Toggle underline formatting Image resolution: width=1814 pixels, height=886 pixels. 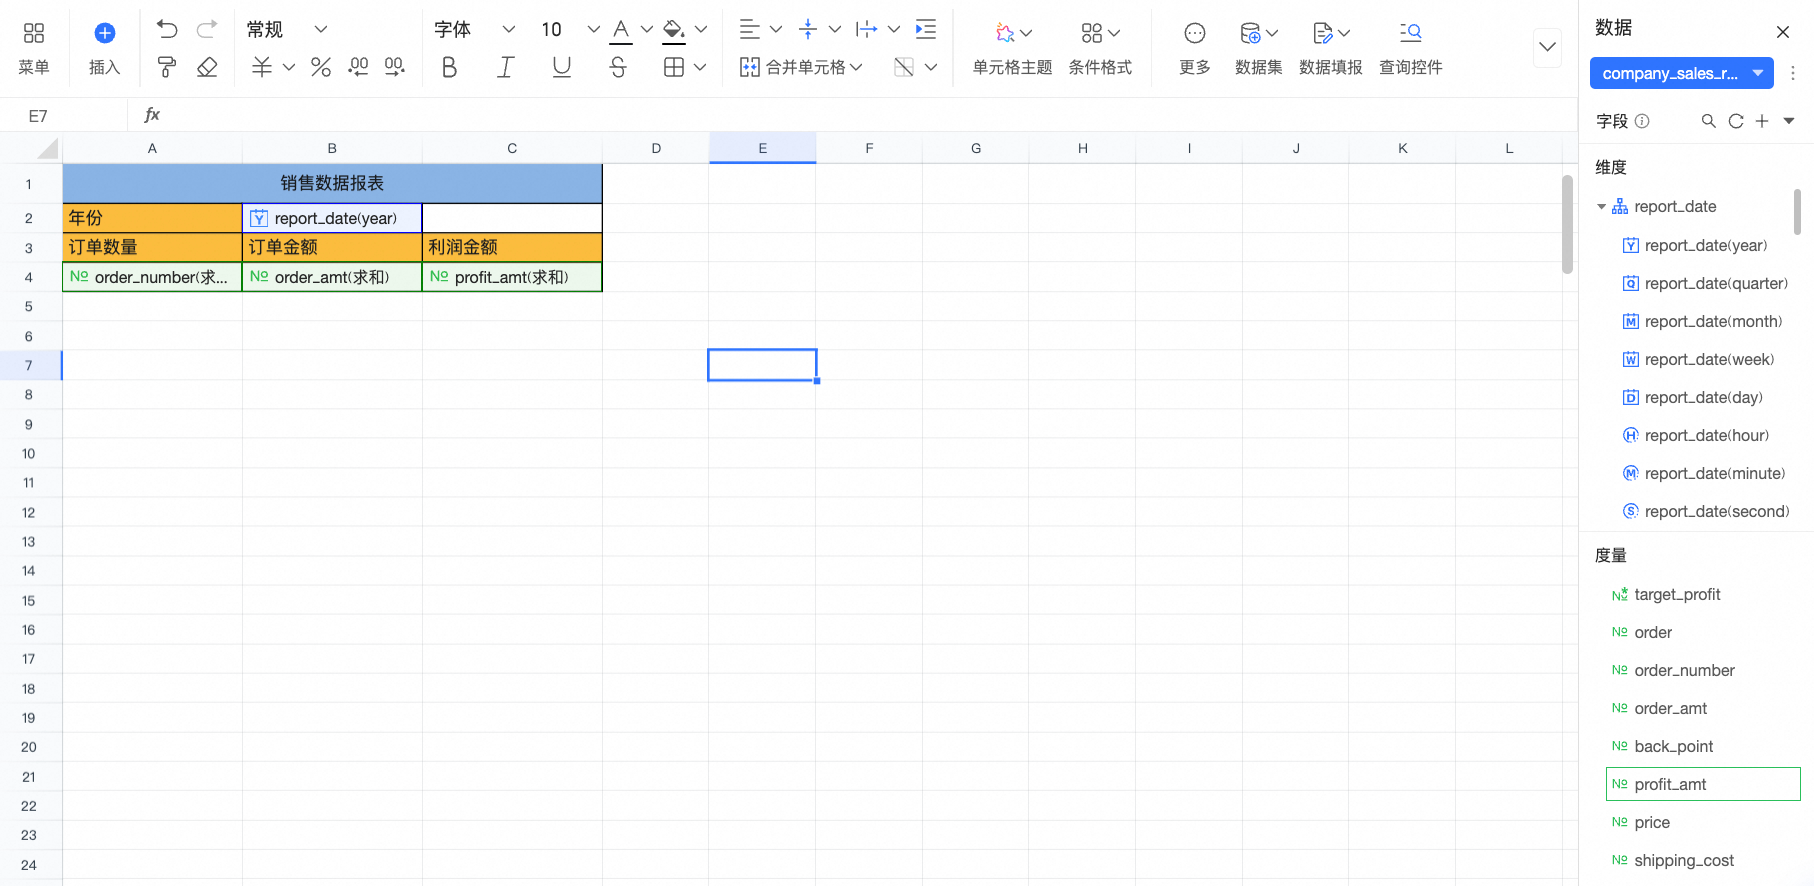562,67
